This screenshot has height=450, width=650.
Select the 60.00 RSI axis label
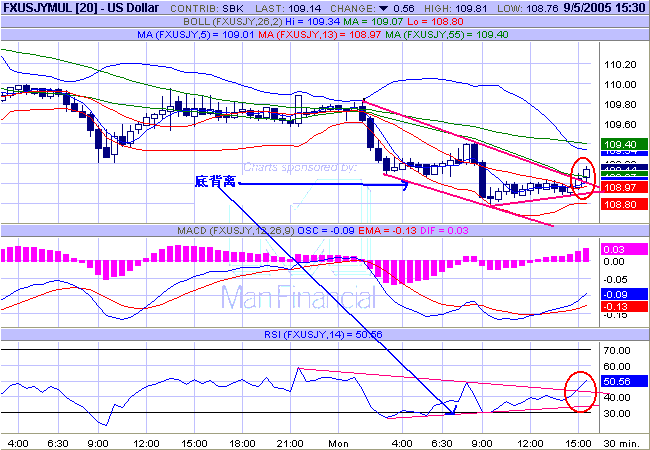click(617, 366)
